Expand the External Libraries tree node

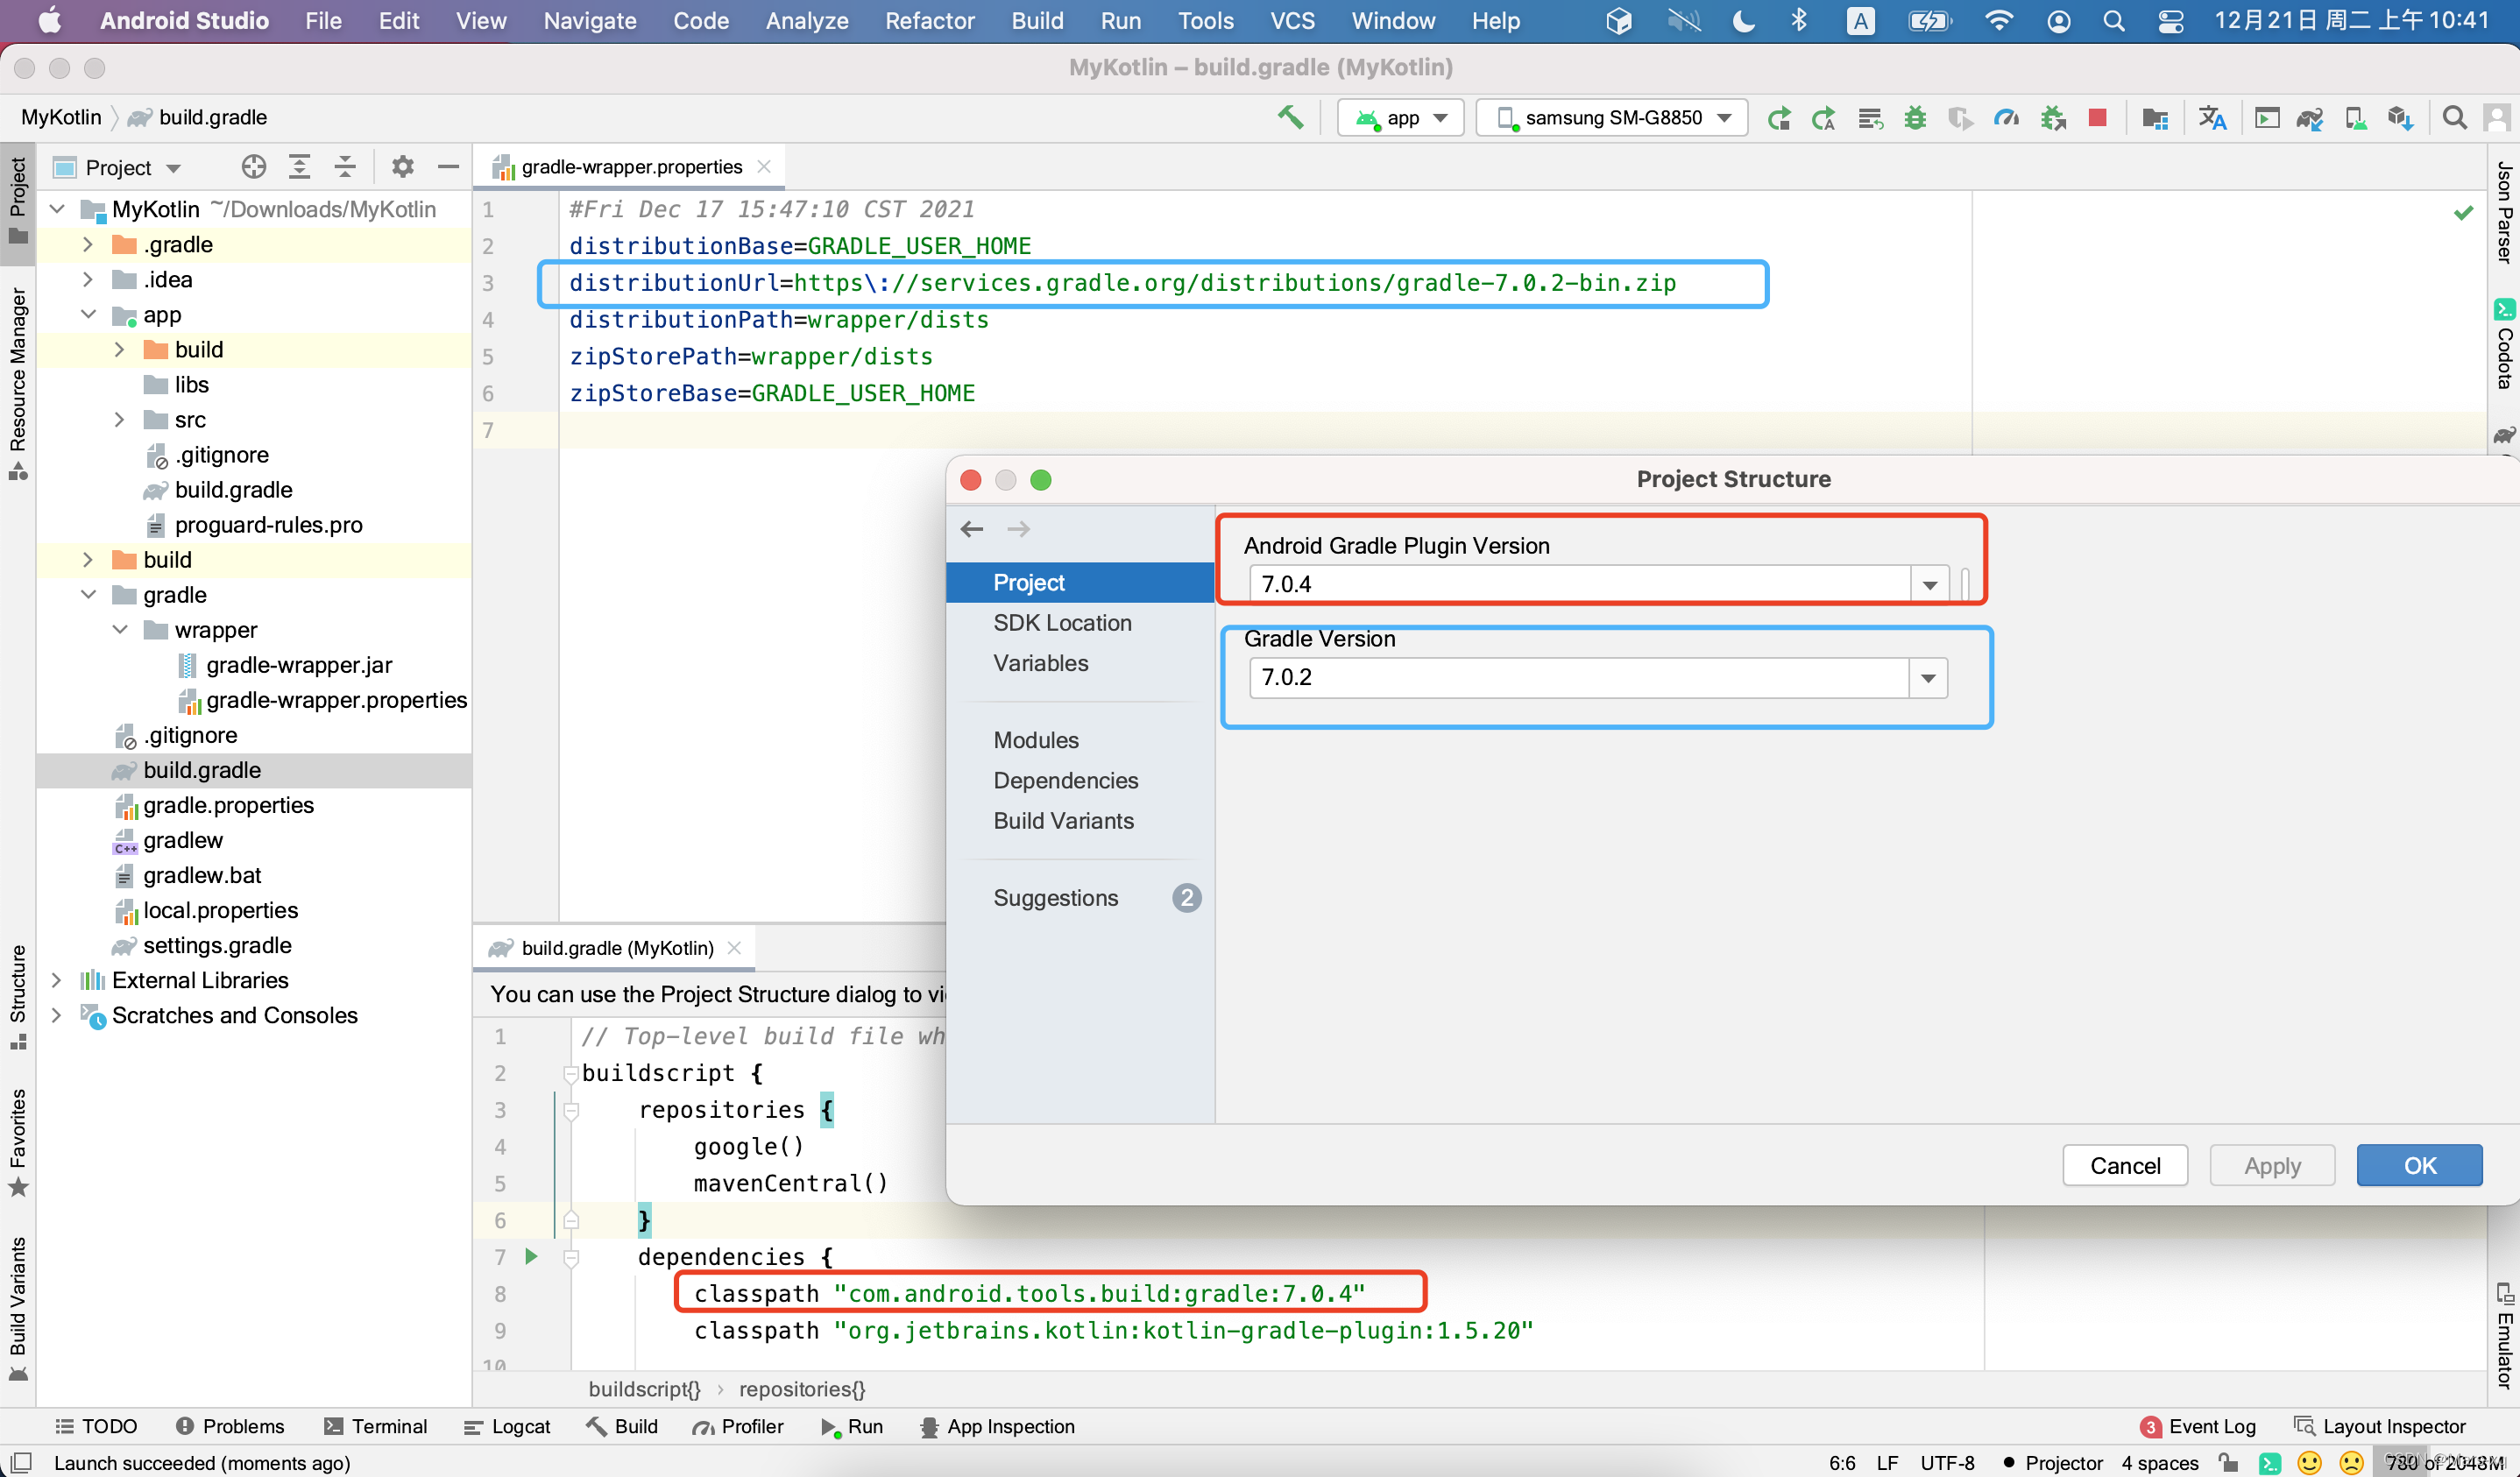tap(57, 980)
